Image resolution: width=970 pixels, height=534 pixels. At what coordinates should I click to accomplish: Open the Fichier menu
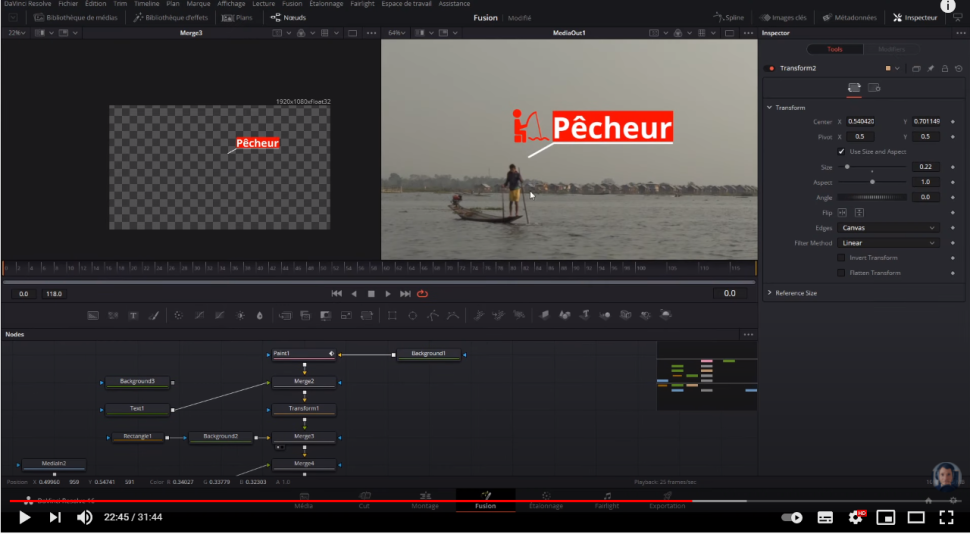[68, 4]
